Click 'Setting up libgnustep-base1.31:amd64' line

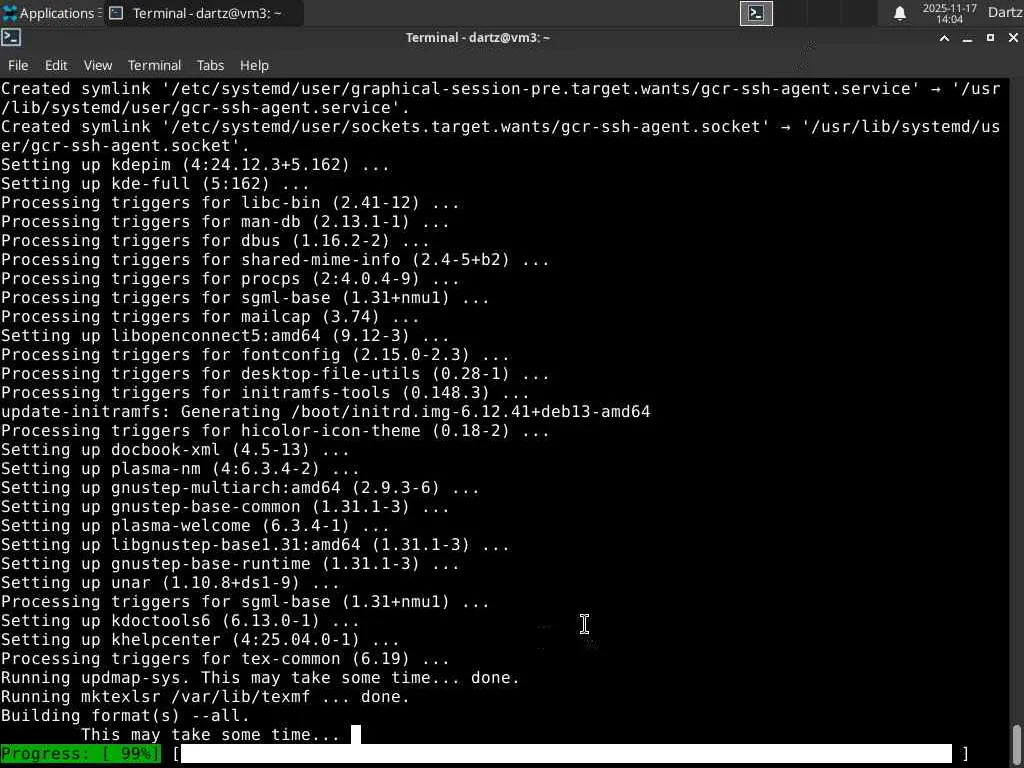[x=255, y=545]
